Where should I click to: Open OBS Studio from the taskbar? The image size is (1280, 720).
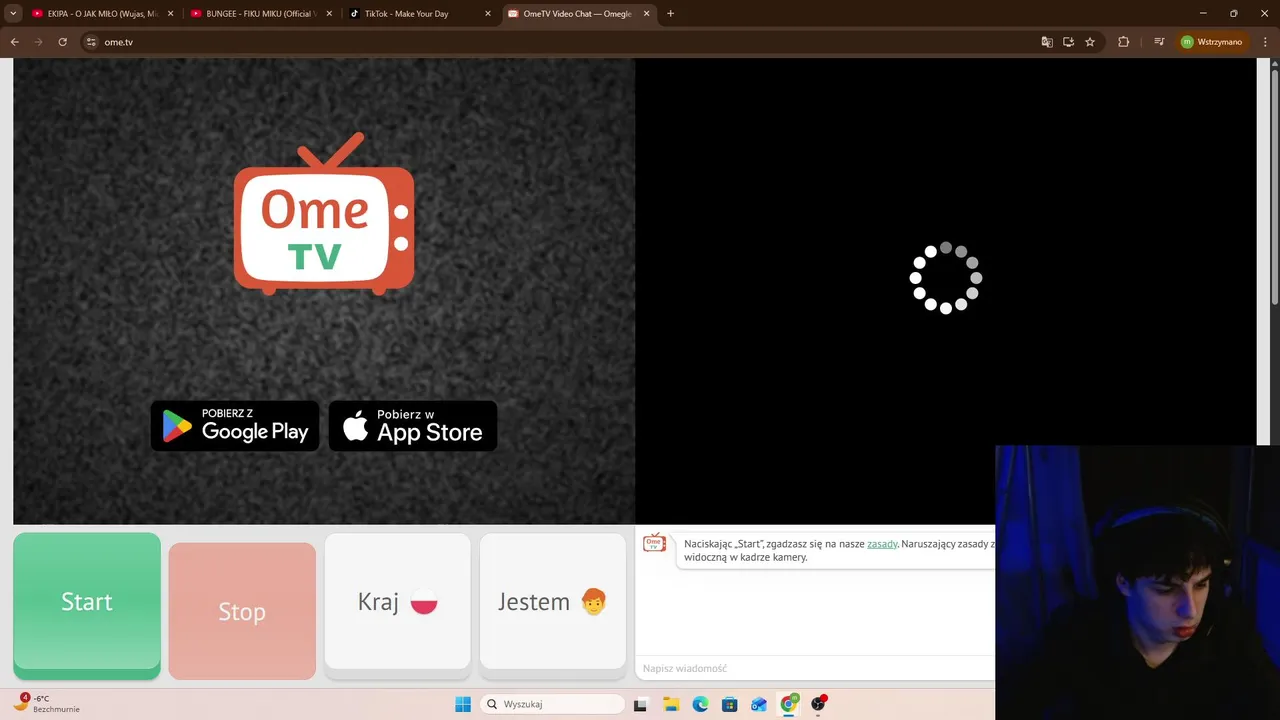tap(818, 704)
